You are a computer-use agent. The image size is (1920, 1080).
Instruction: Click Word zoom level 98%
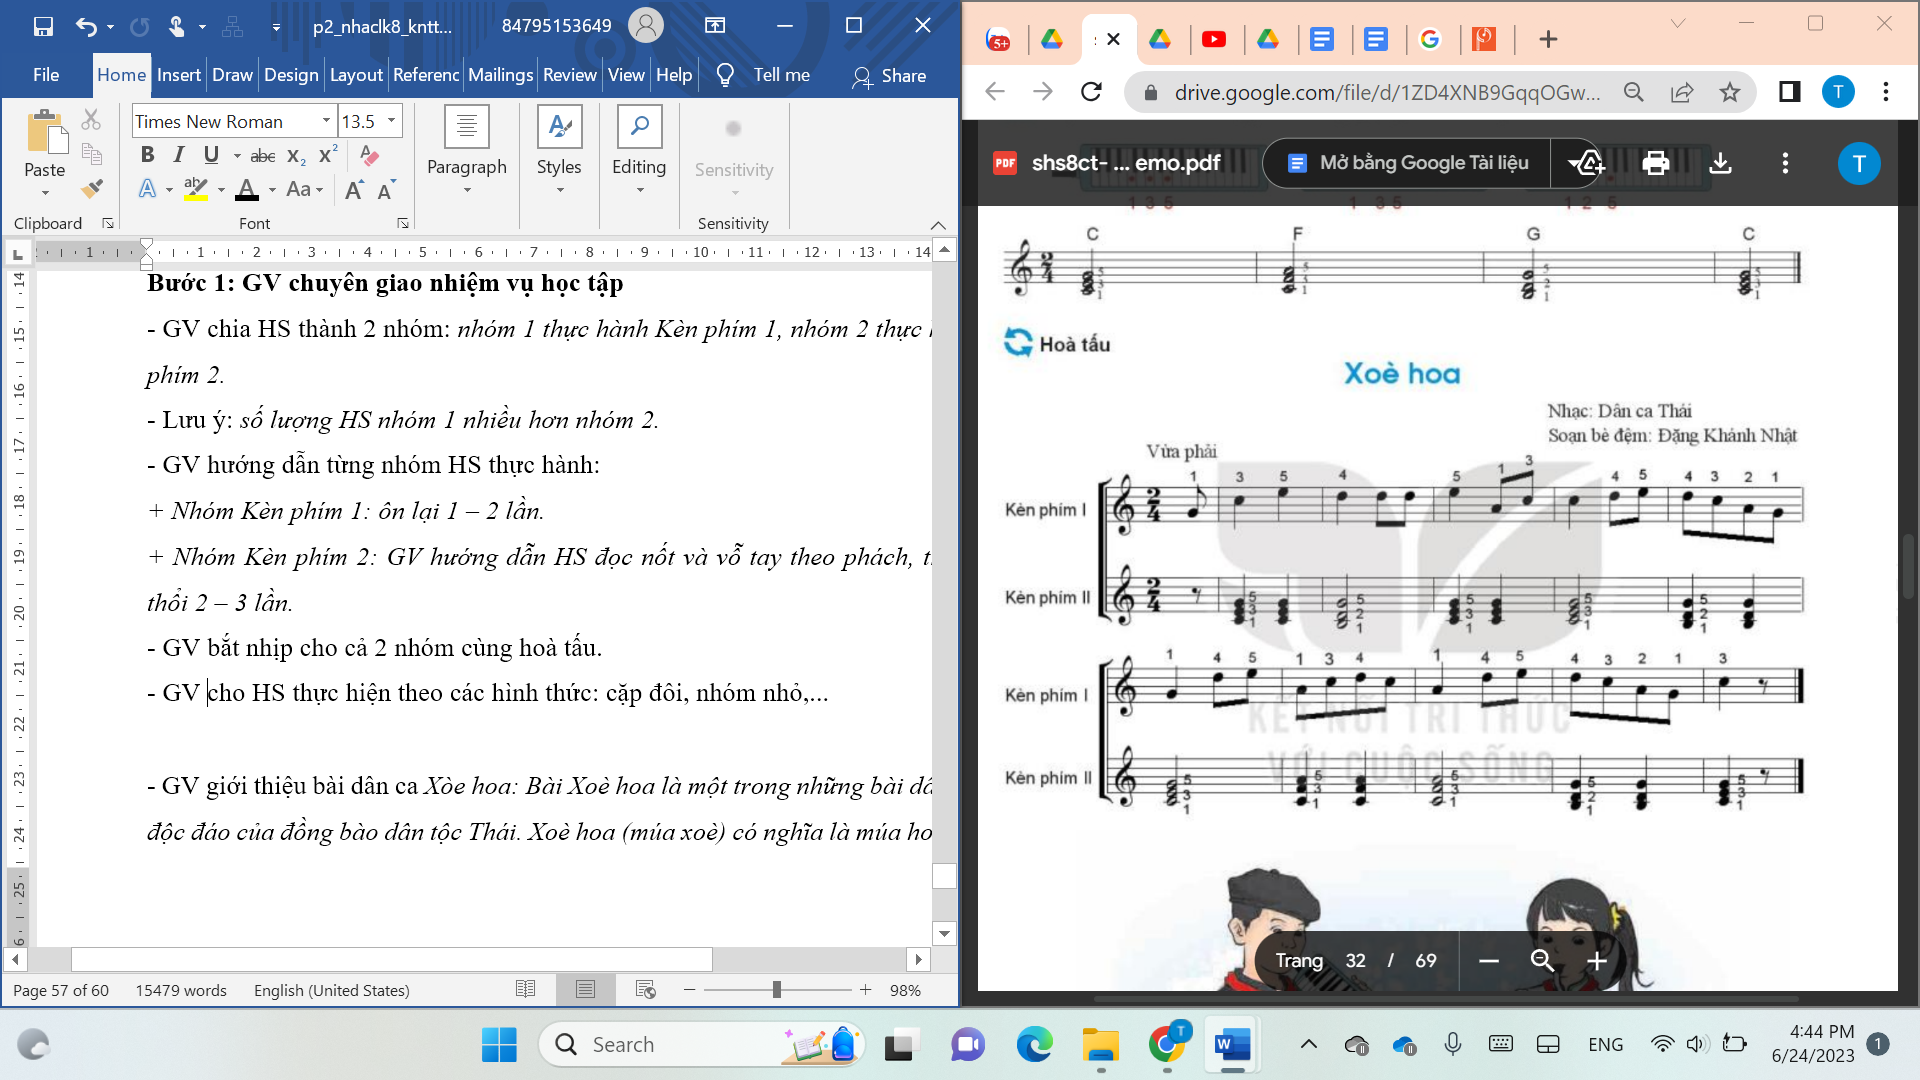905,990
